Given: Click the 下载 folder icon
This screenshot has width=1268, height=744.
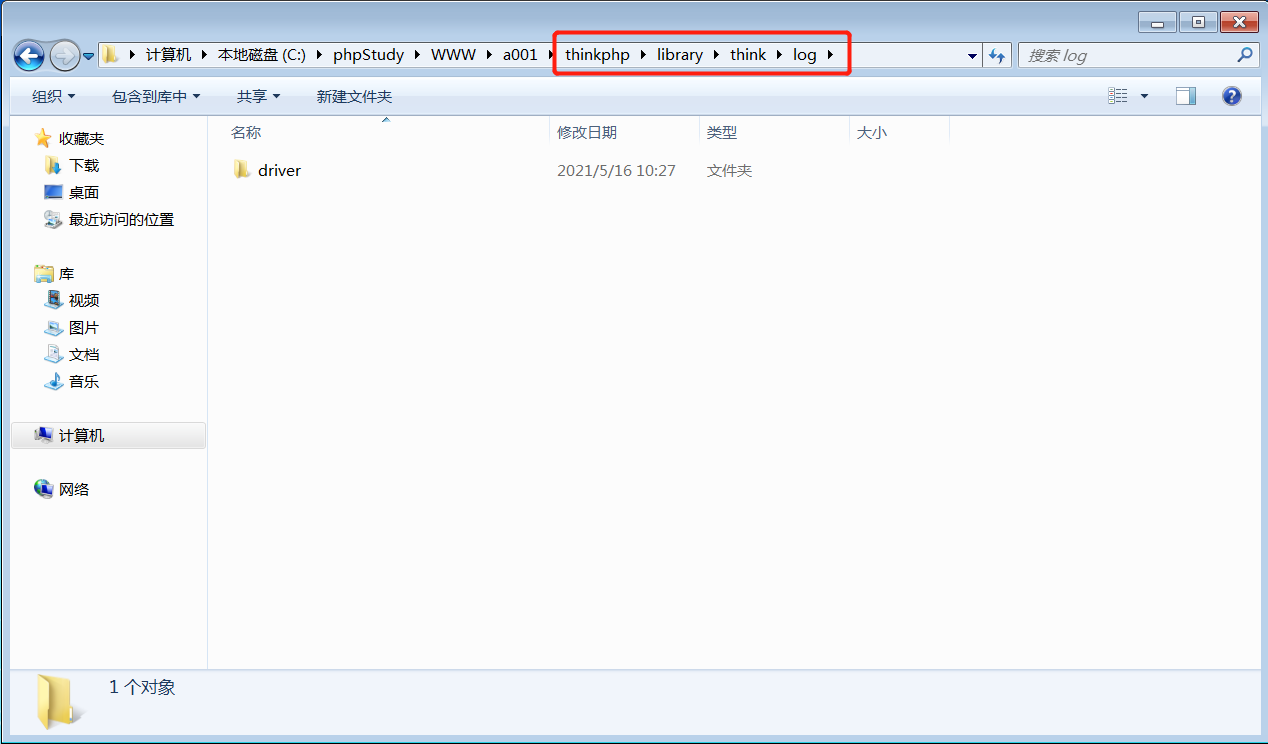Looking at the screenshot, I should [x=53, y=165].
